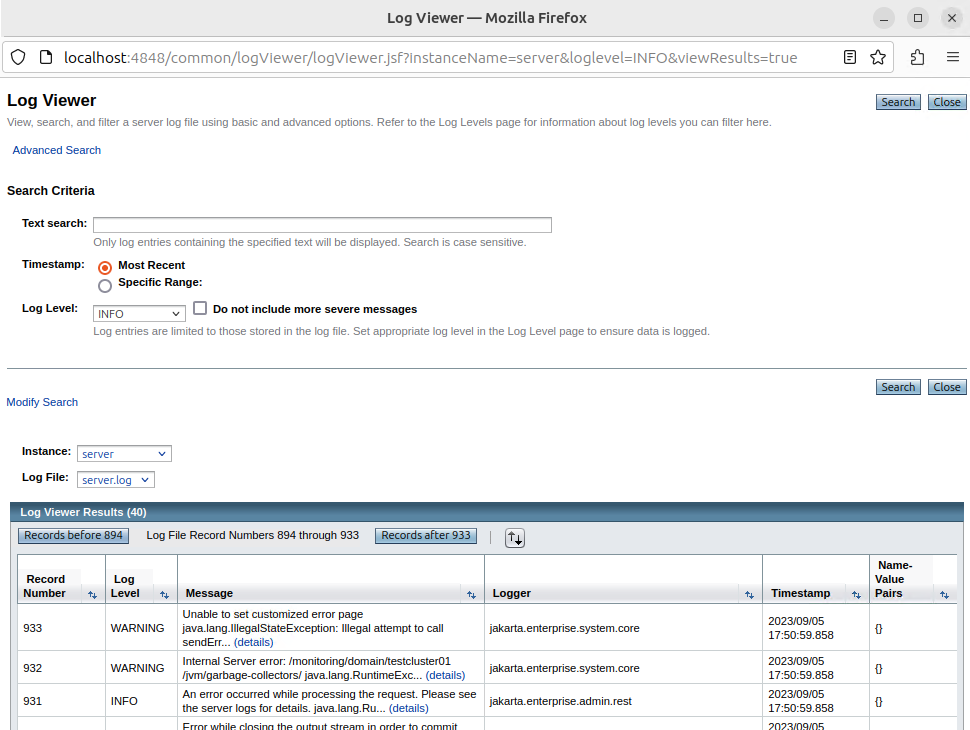This screenshot has height=730, width=970.
Task: Click record number 933 cell
Action: pos(61,628)
